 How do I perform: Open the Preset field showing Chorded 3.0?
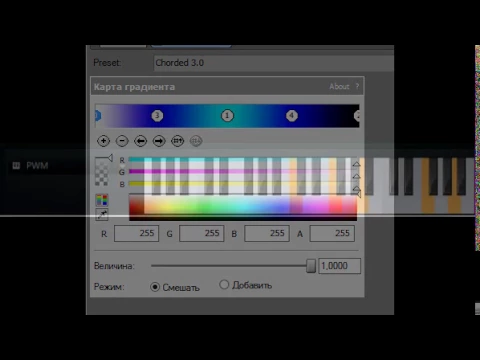point(273,63)
